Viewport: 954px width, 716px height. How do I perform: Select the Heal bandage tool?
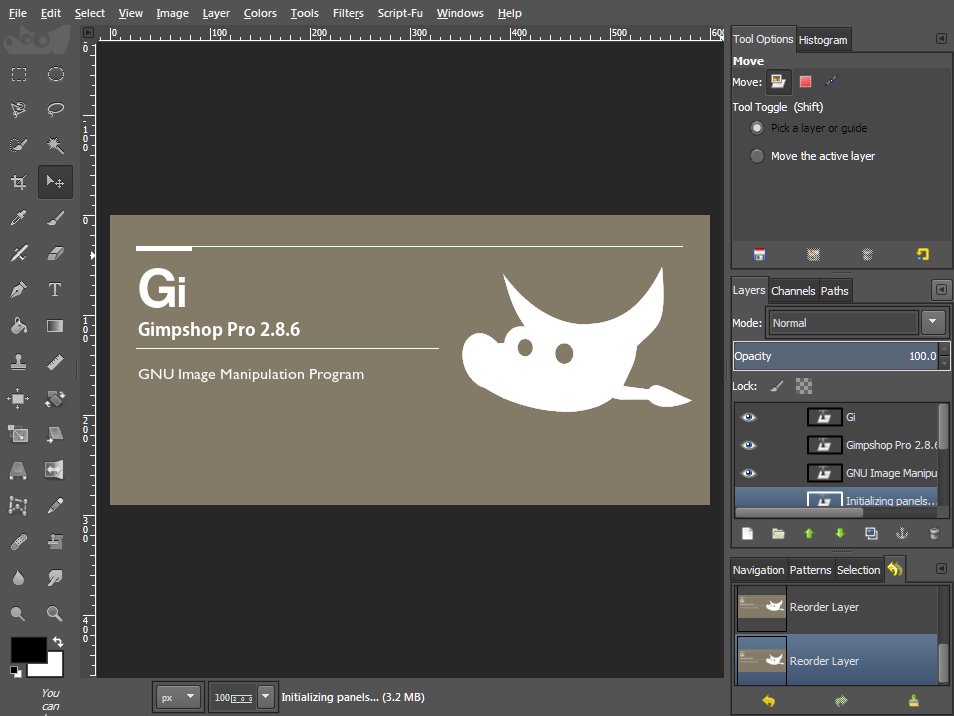(19, 541)
